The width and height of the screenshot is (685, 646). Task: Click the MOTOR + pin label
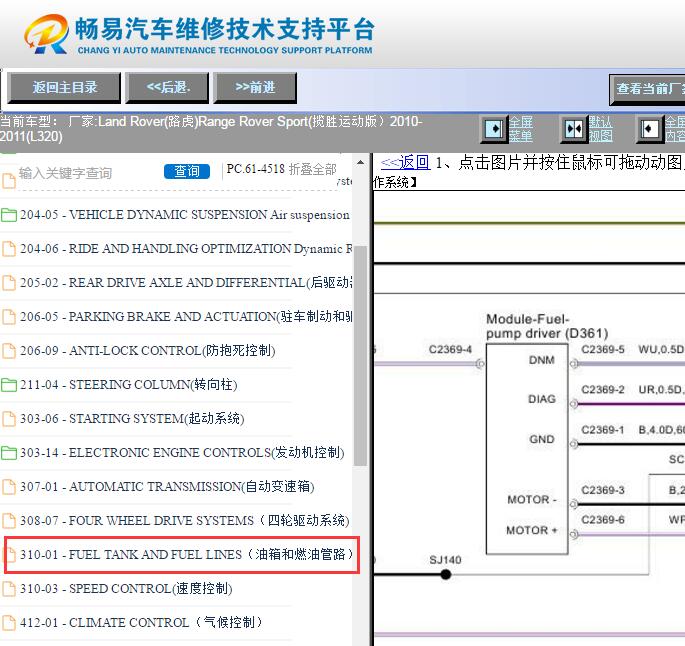(x=532, y=530)
